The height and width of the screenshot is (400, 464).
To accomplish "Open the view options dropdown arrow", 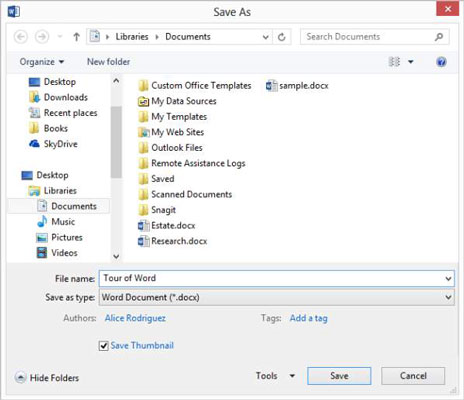I will coord(411,62).
